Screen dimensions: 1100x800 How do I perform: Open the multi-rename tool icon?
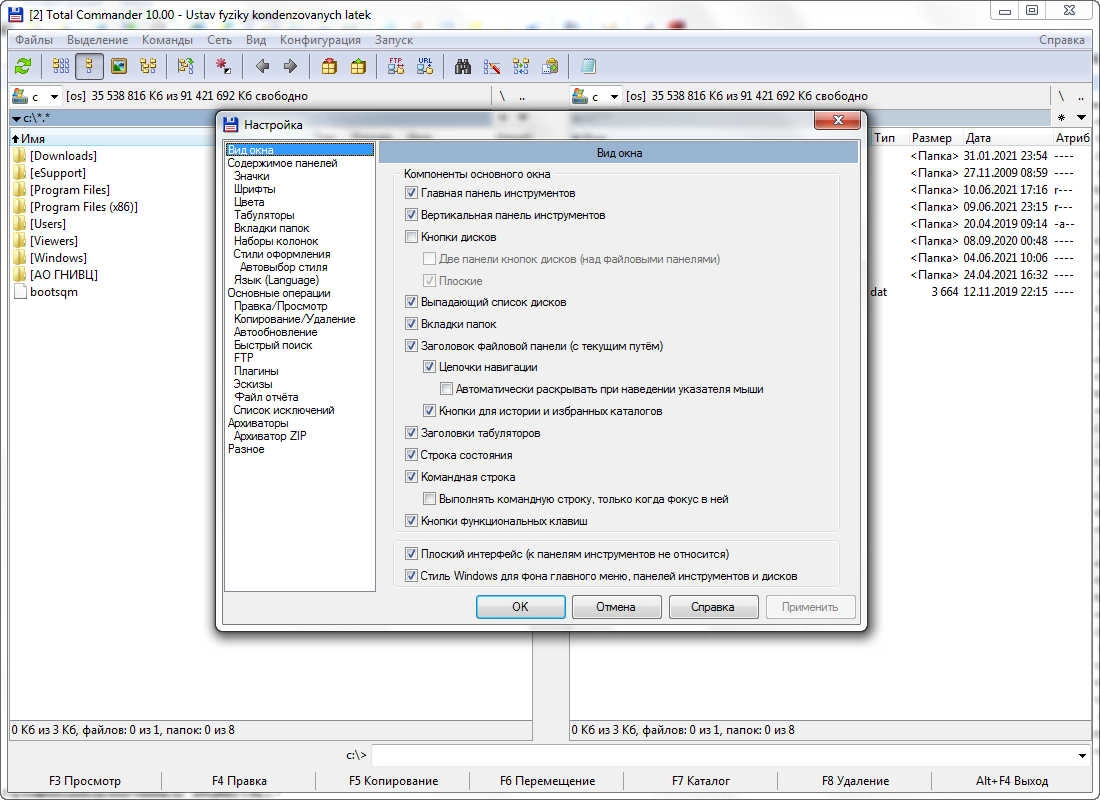tap(492, 67)
